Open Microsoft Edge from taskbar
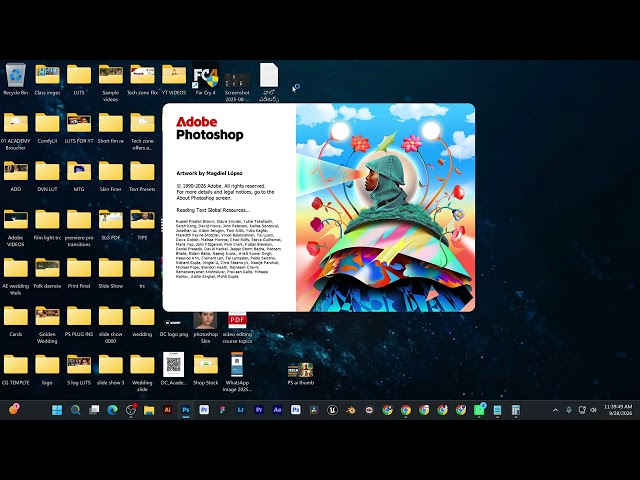The image size is (640, 480). 112,410
